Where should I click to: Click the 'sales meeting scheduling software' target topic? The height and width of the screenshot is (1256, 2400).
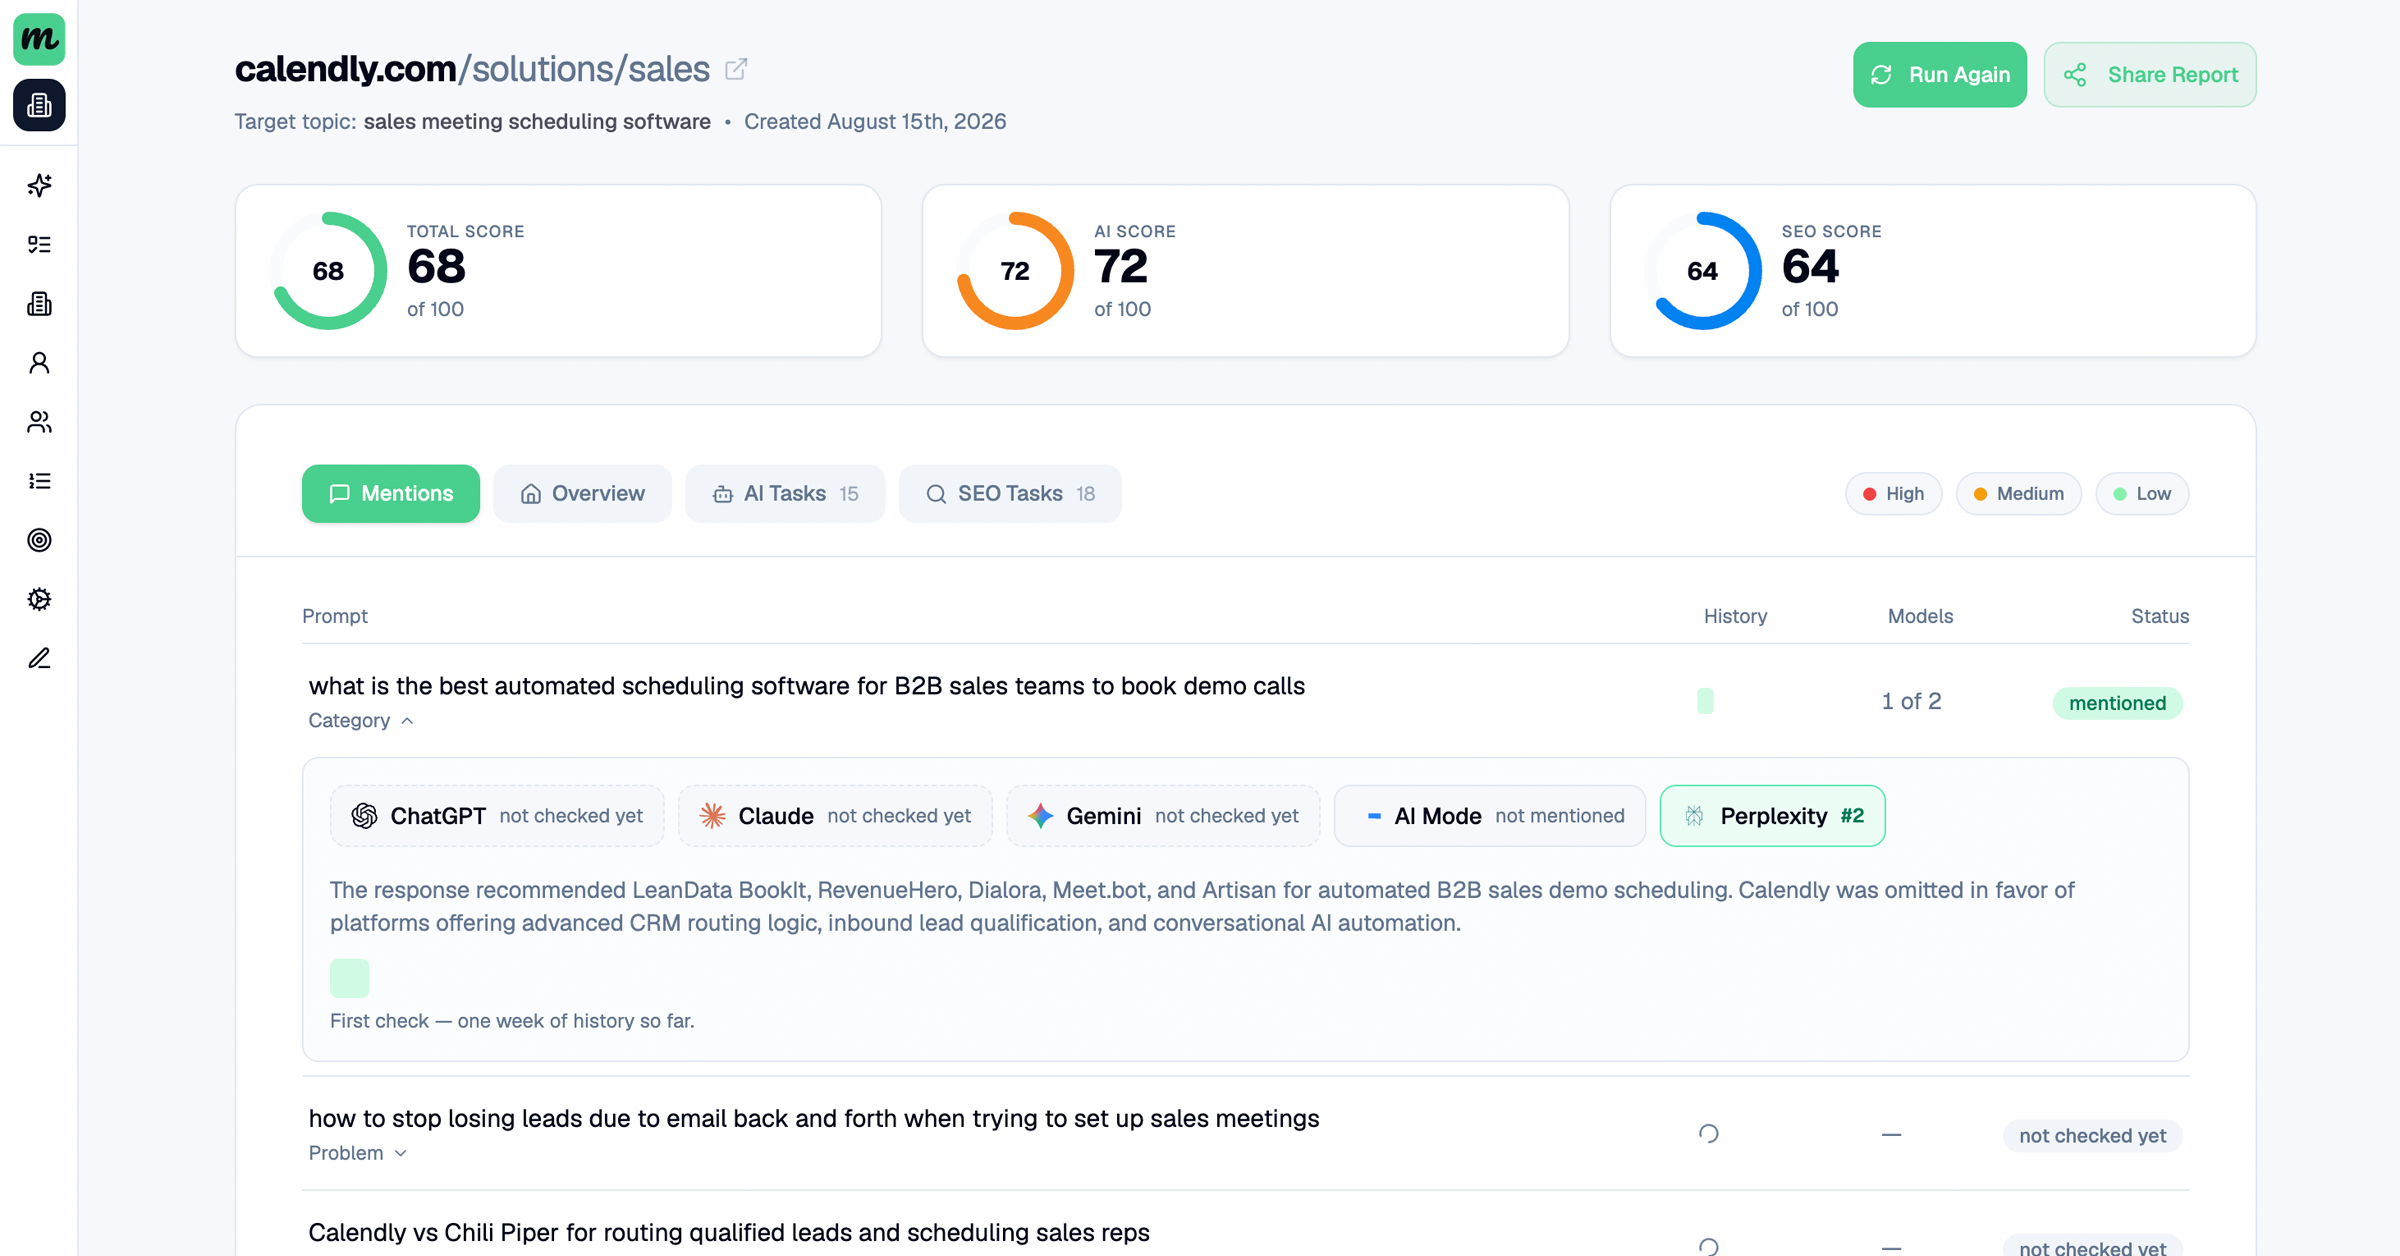tap(537, 121)
